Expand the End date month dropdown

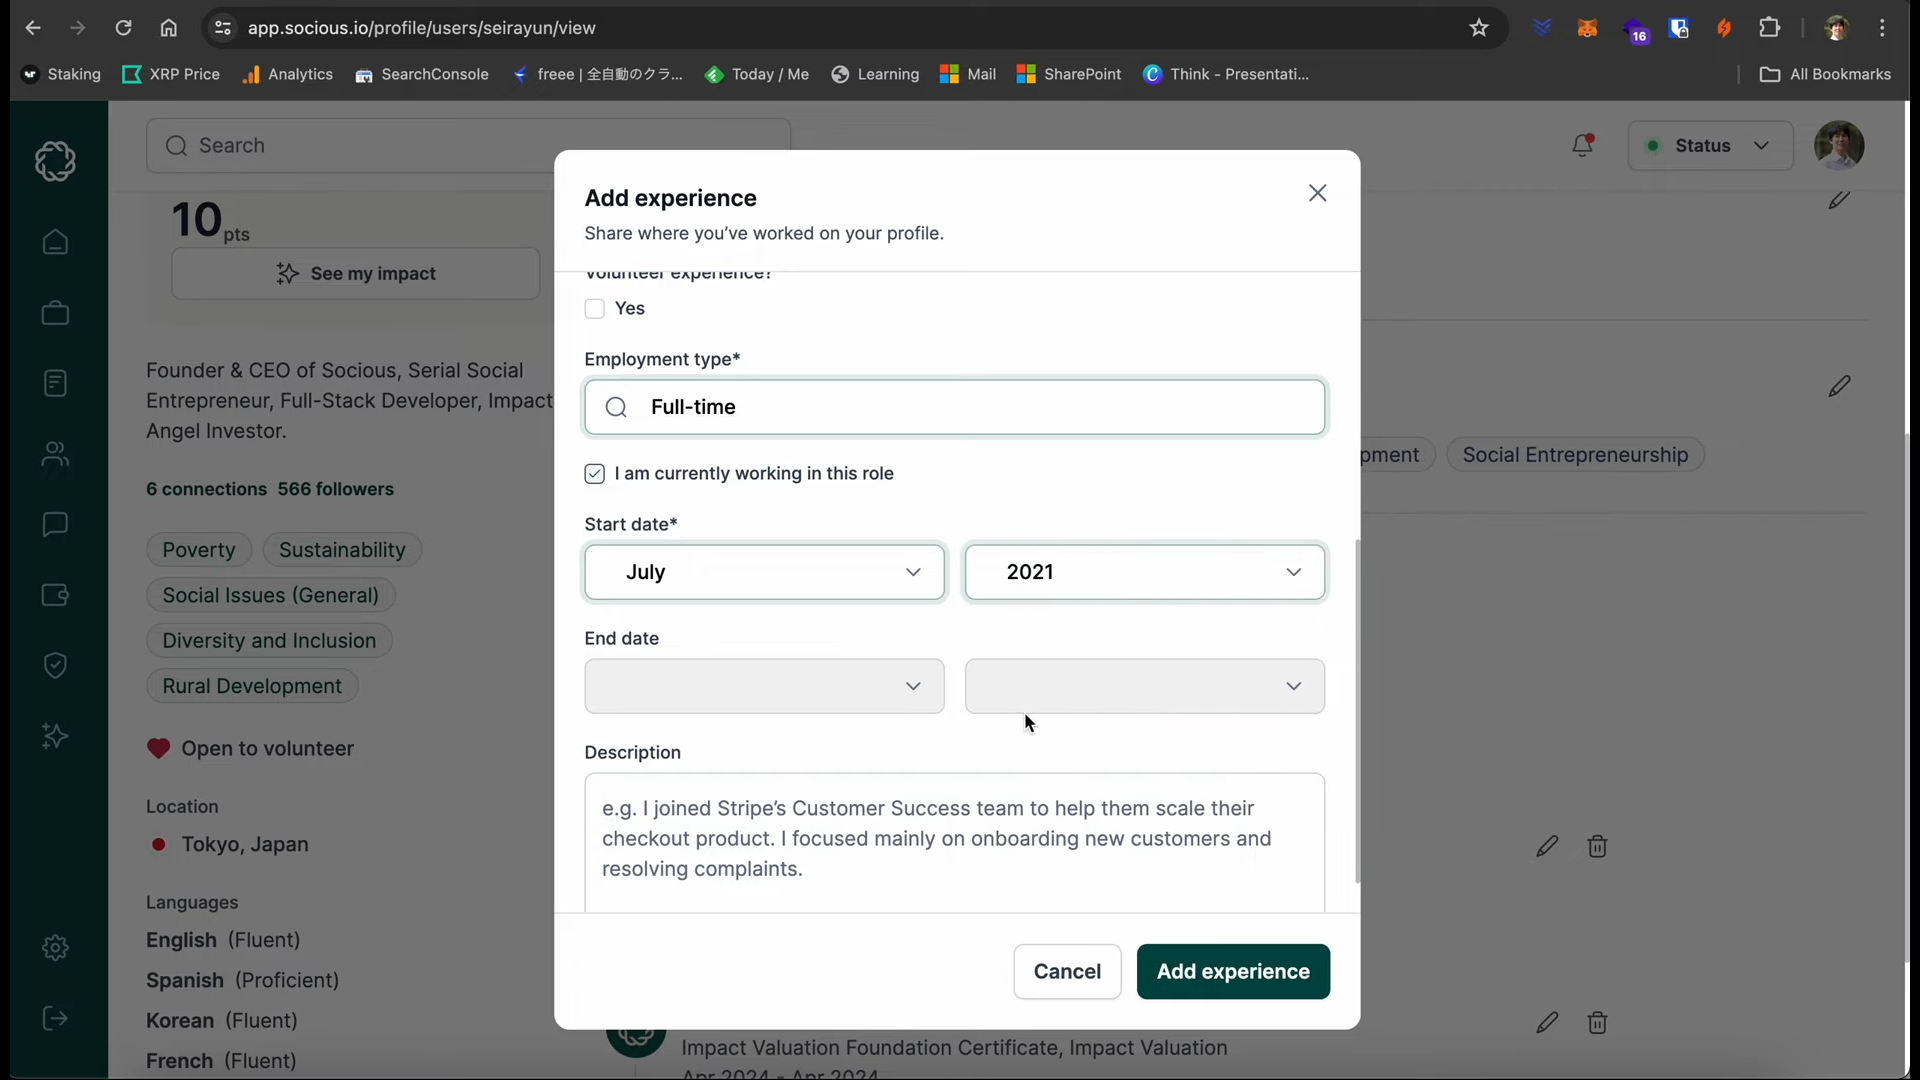point(764,686)
